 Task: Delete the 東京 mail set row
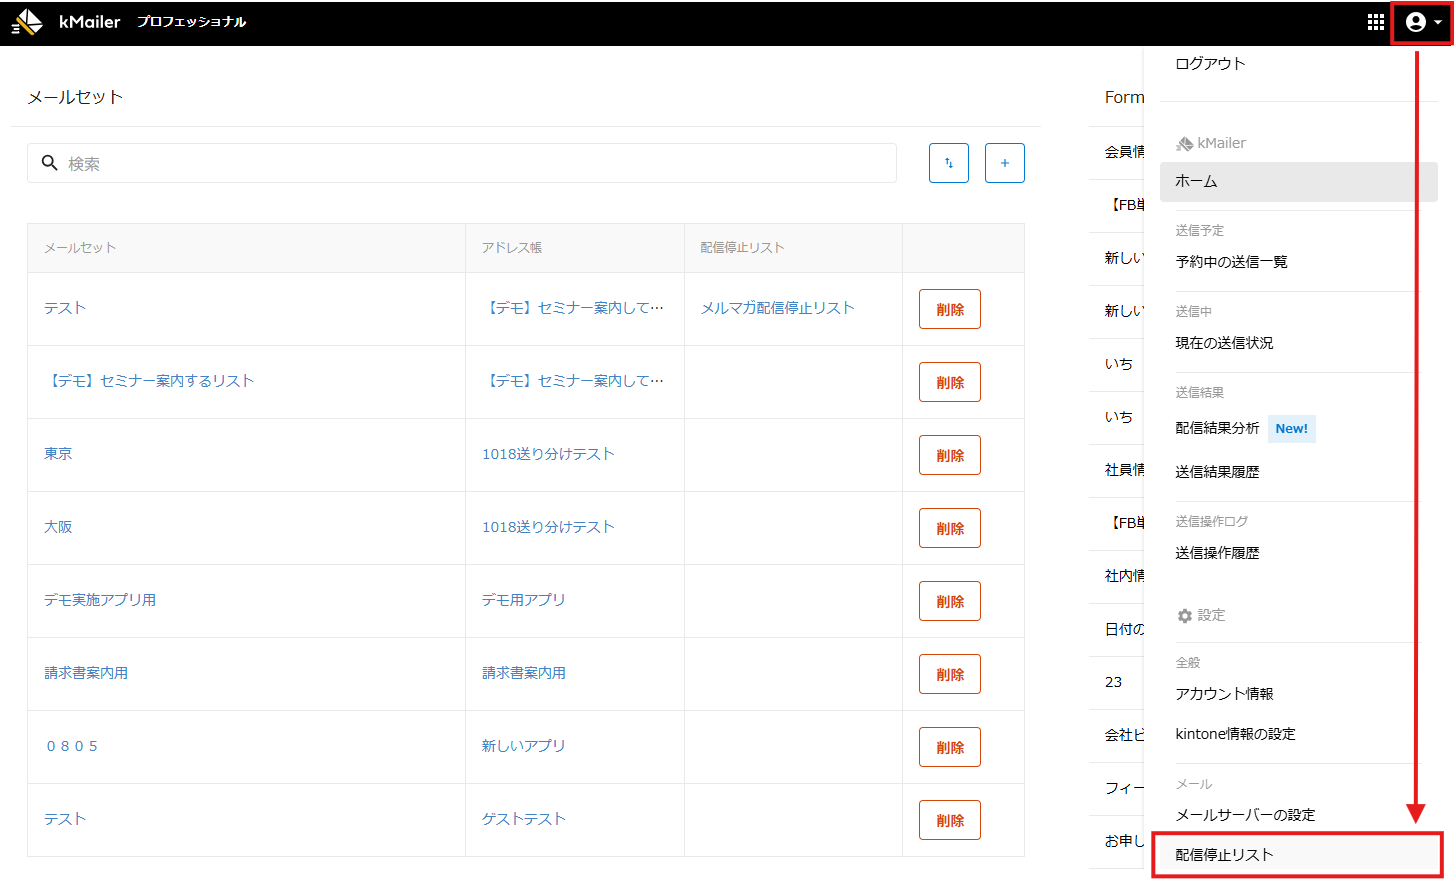[949, 455]
